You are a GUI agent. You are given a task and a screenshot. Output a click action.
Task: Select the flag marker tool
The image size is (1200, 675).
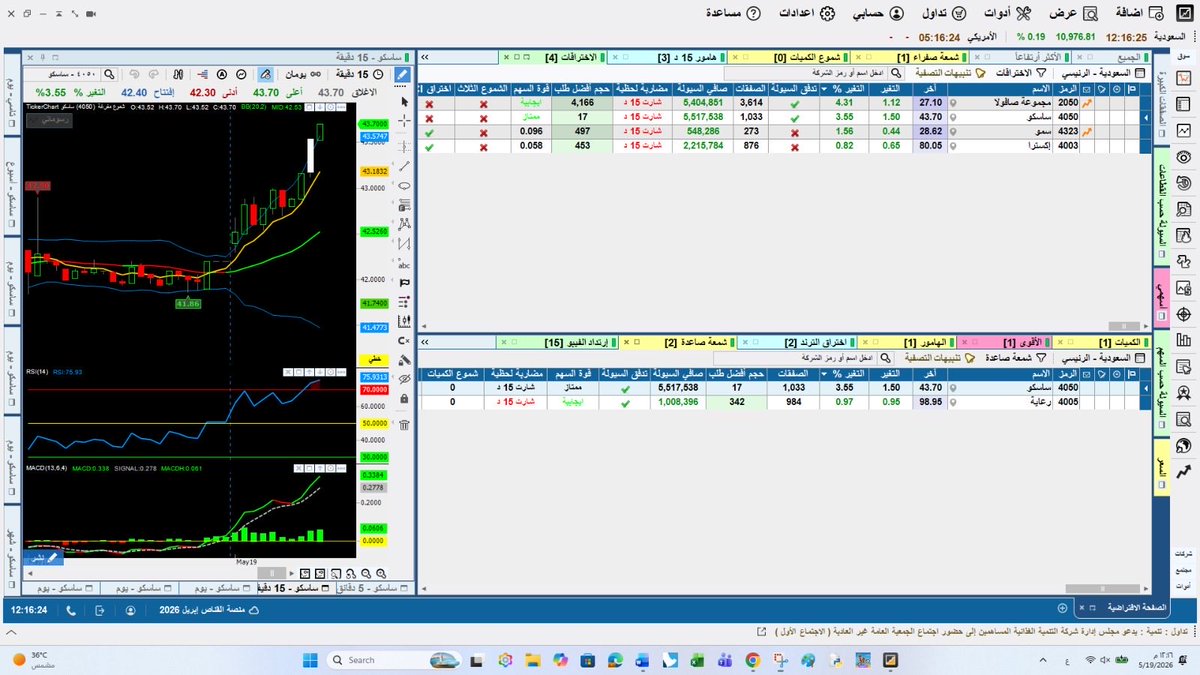tap(404, 282)
